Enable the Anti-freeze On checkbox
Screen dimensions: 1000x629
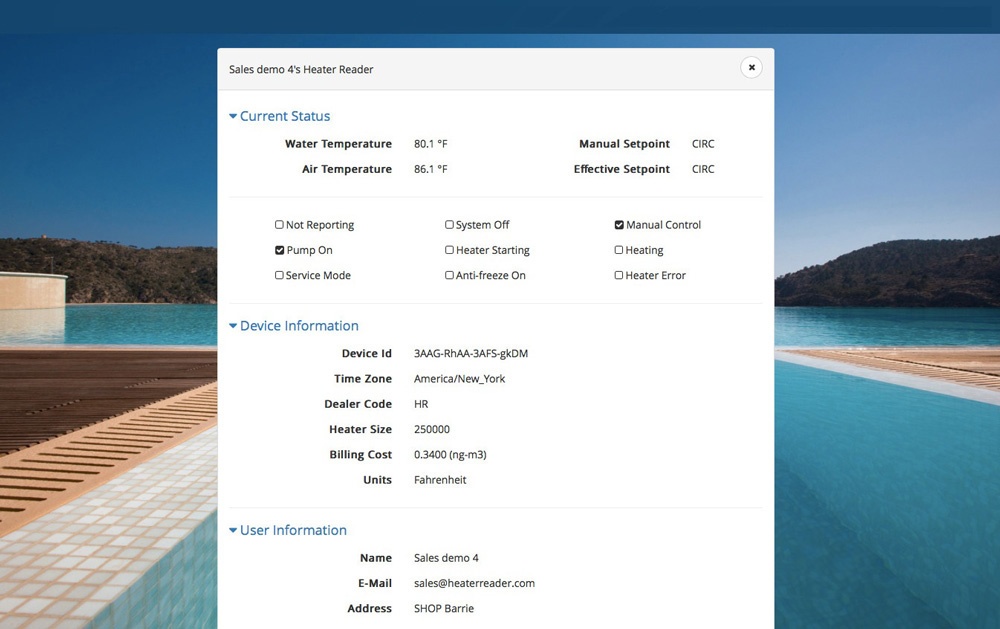click(450, 275)
